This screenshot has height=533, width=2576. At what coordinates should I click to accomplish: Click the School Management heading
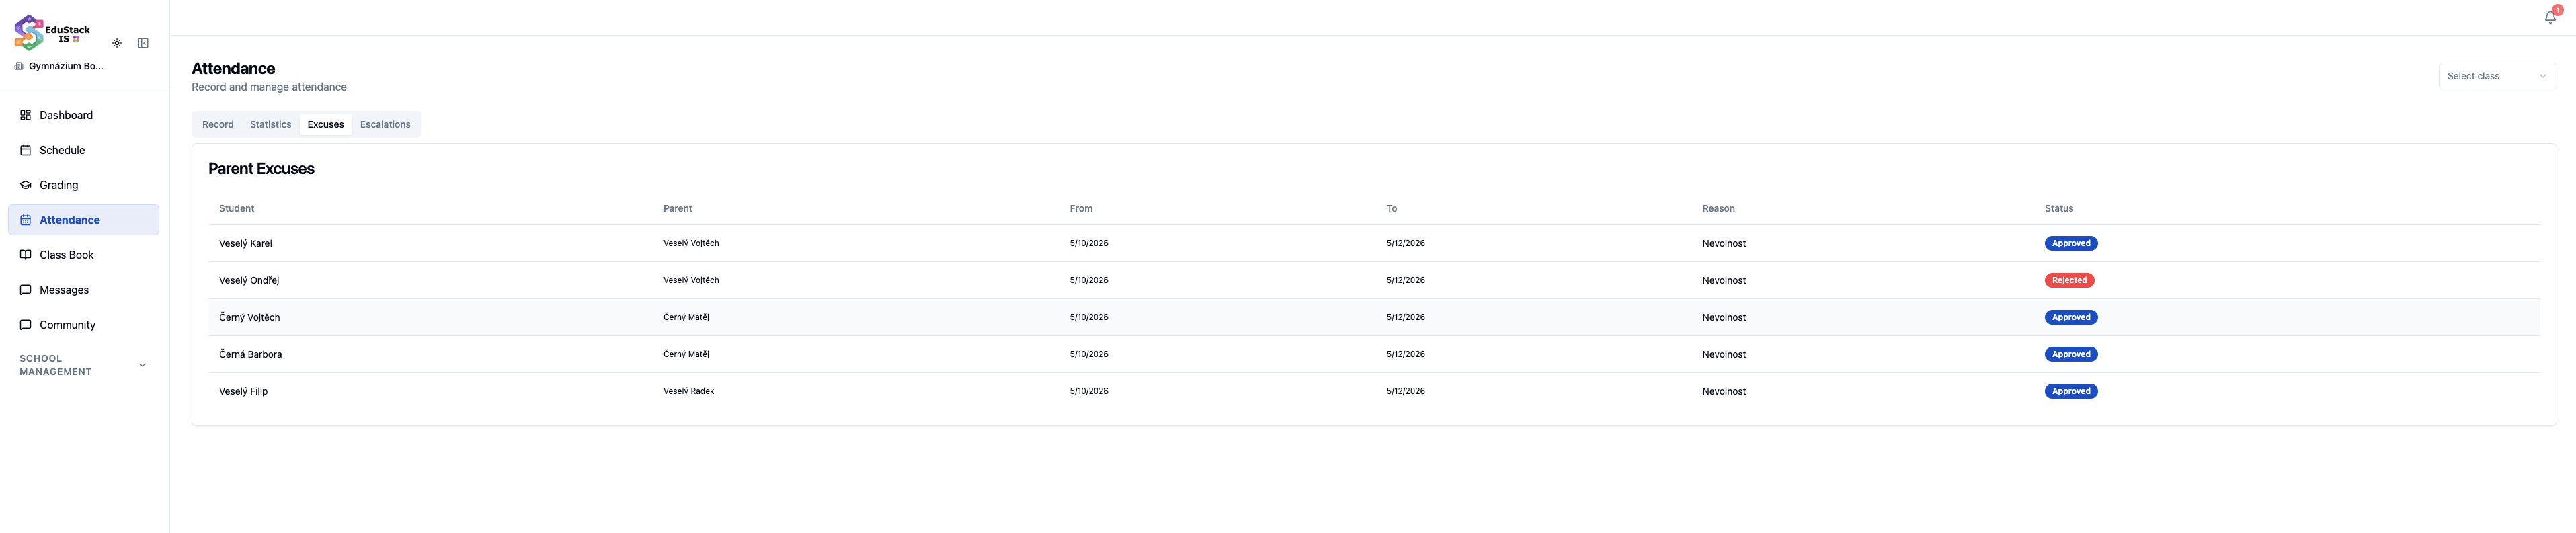click(56, 365)
